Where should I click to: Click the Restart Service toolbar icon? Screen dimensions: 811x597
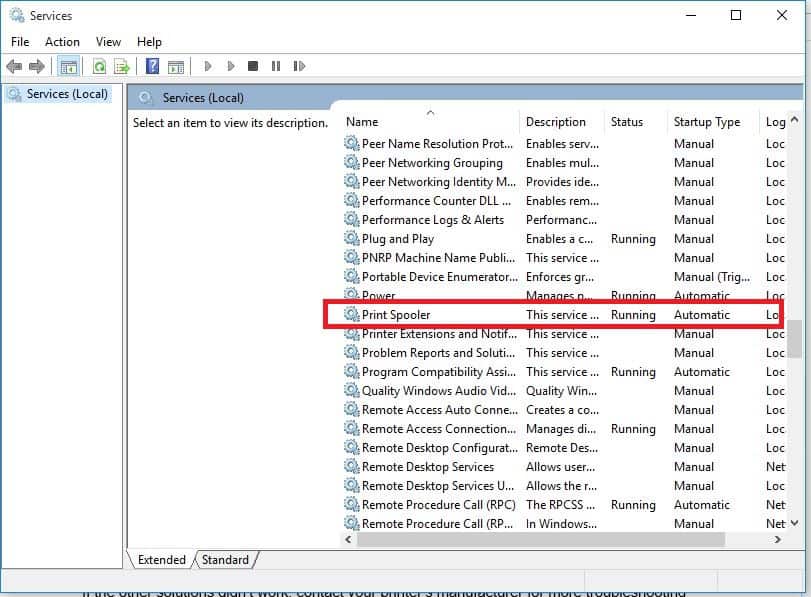tap(299, 67)
